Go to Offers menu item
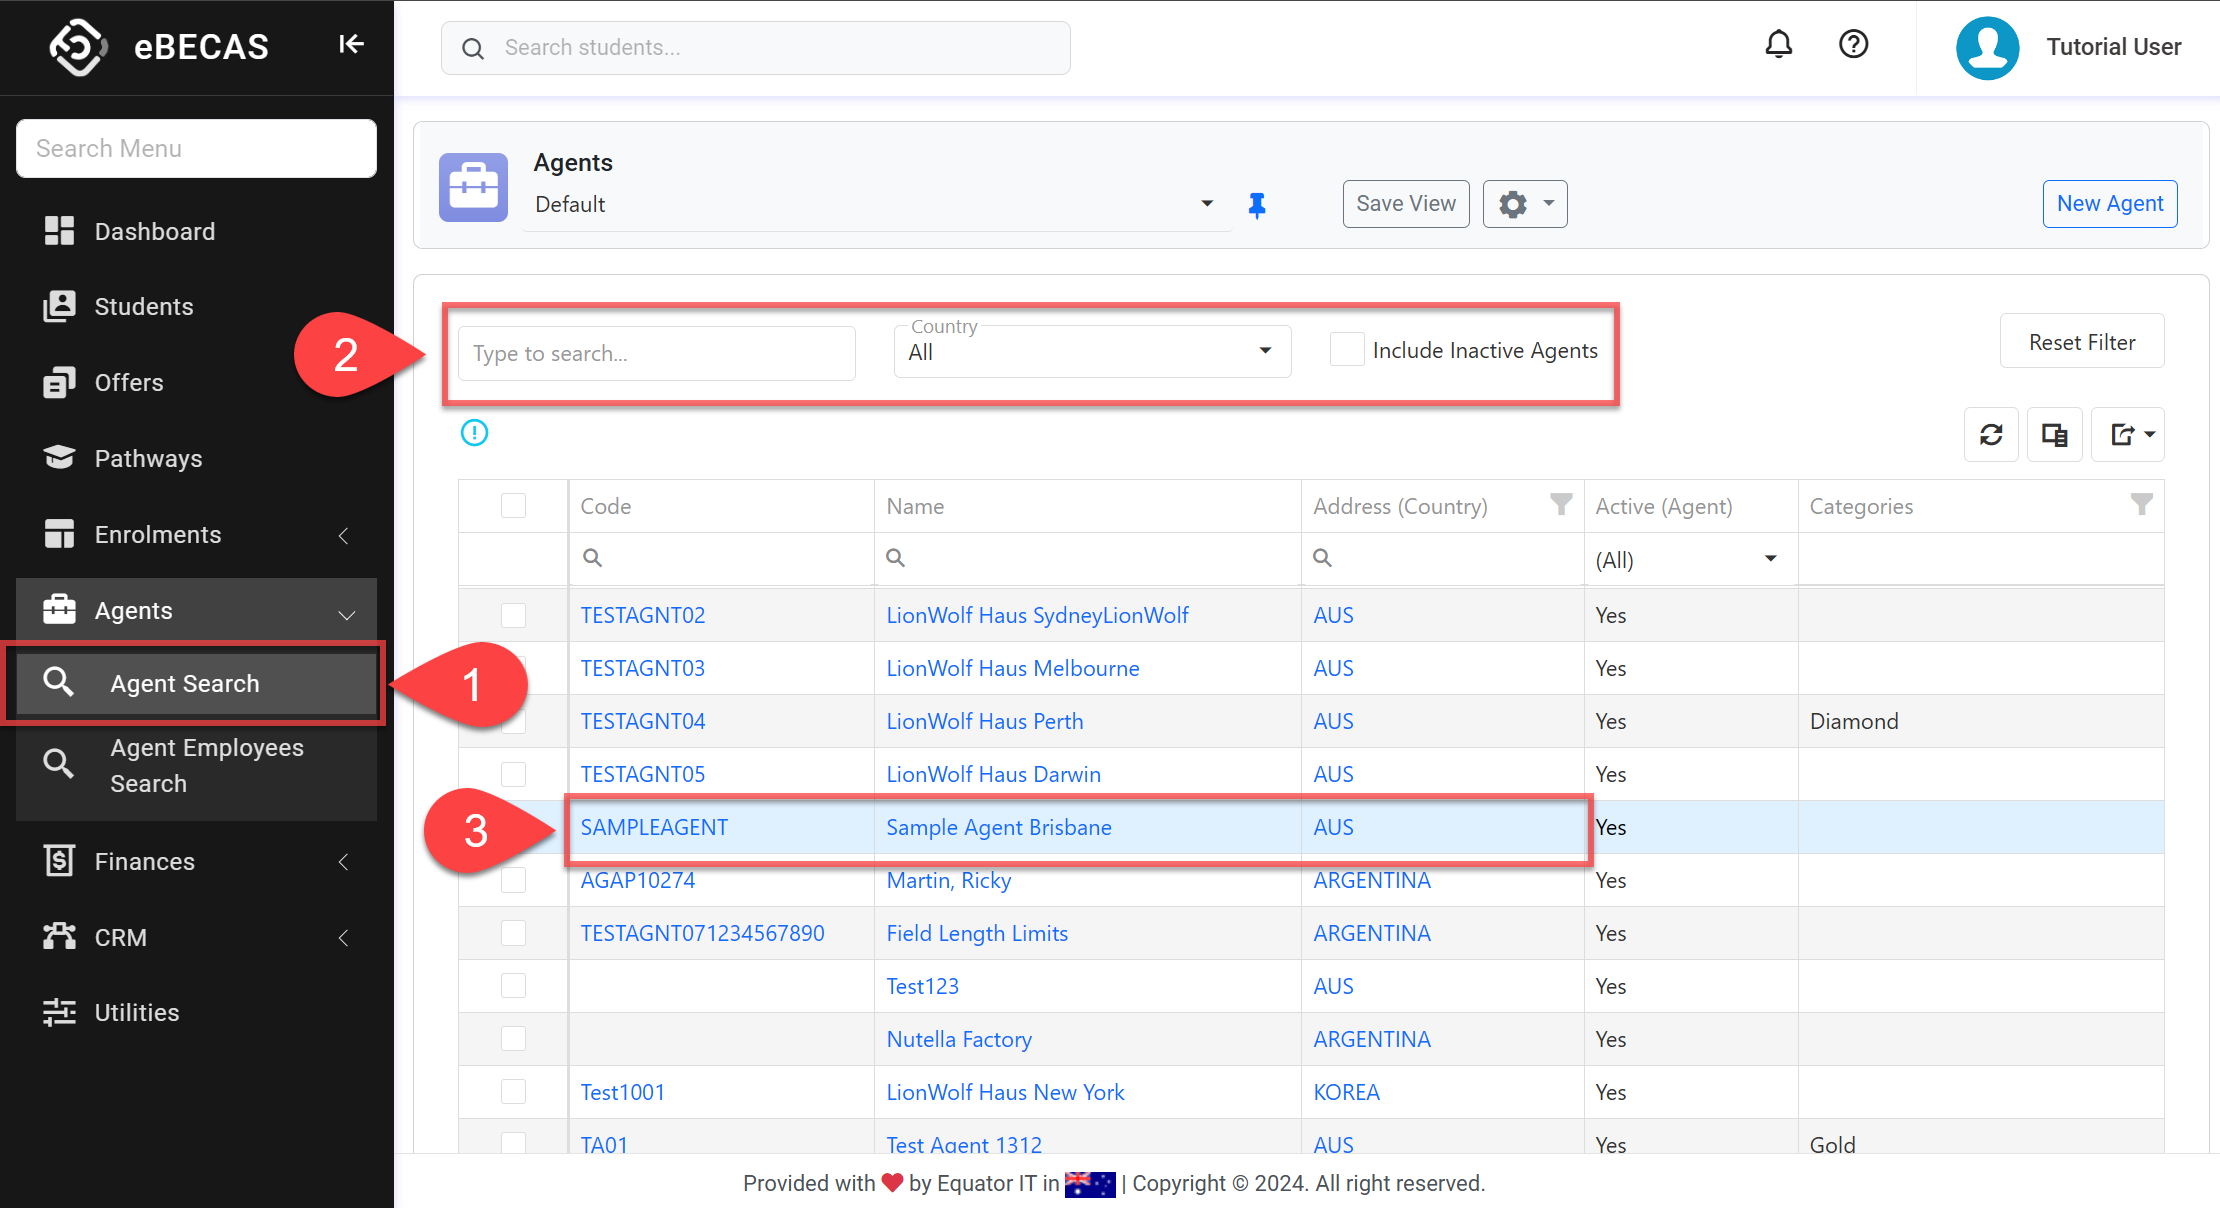Screen dimensions: 2220x1208 [x=129, y=382]
